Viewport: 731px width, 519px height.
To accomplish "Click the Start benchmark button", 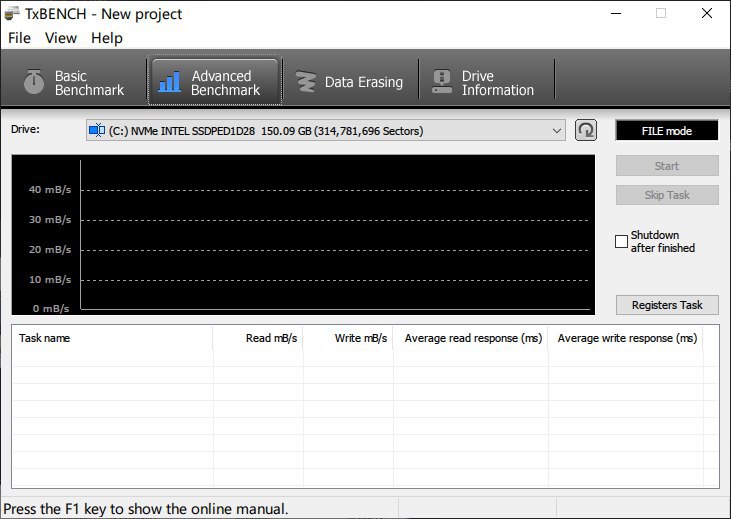I will 667,166.
